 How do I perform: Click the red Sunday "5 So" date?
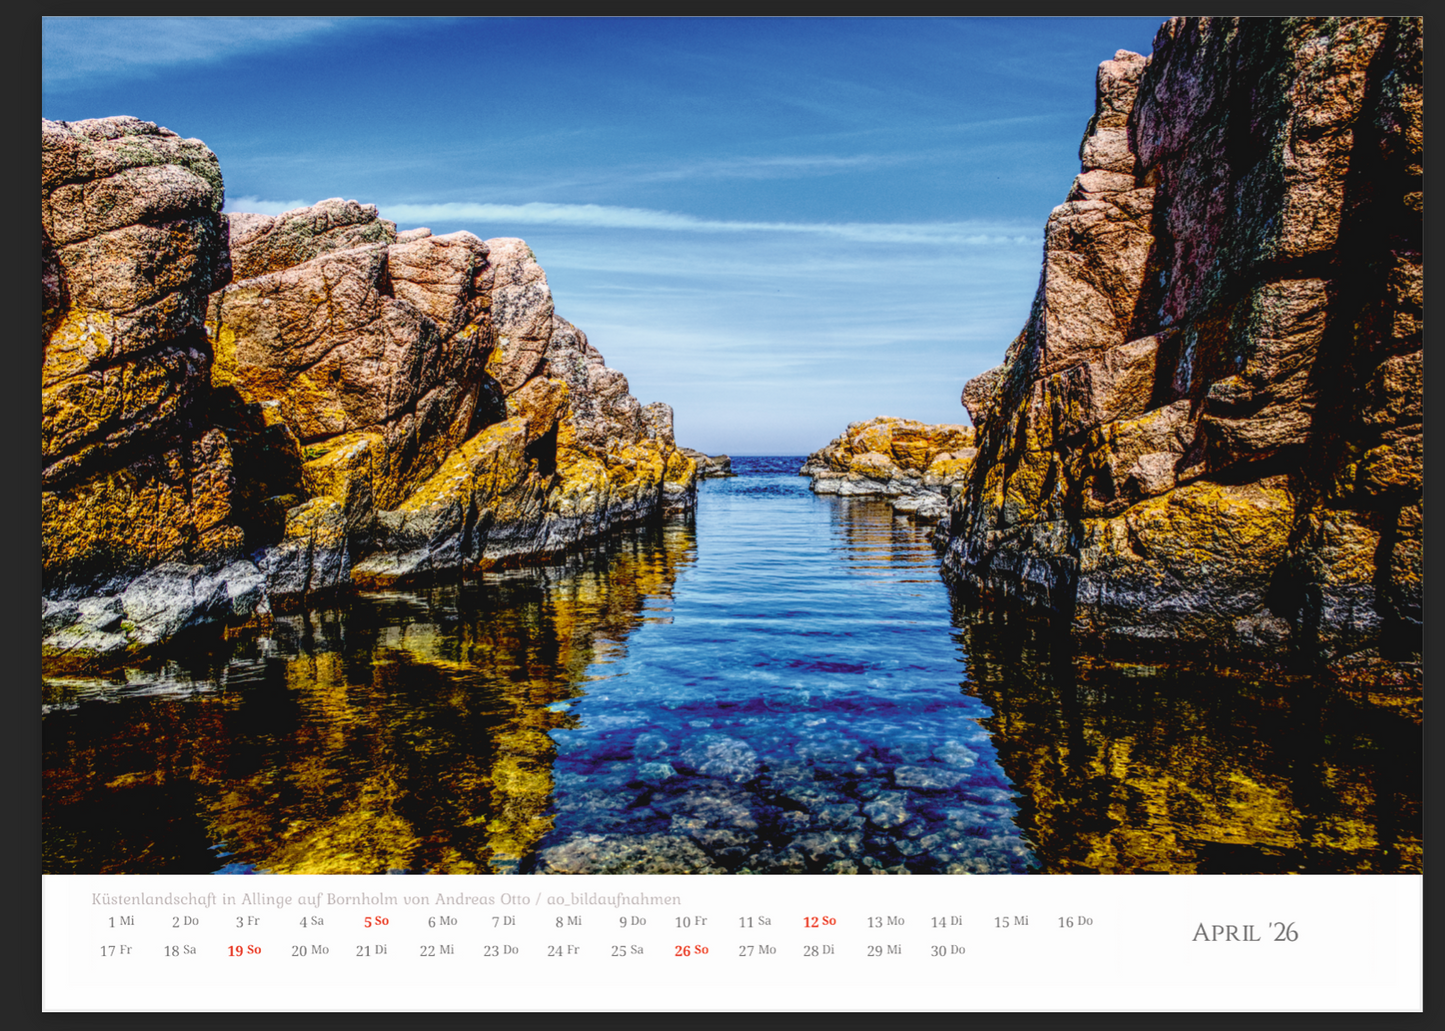376,922
